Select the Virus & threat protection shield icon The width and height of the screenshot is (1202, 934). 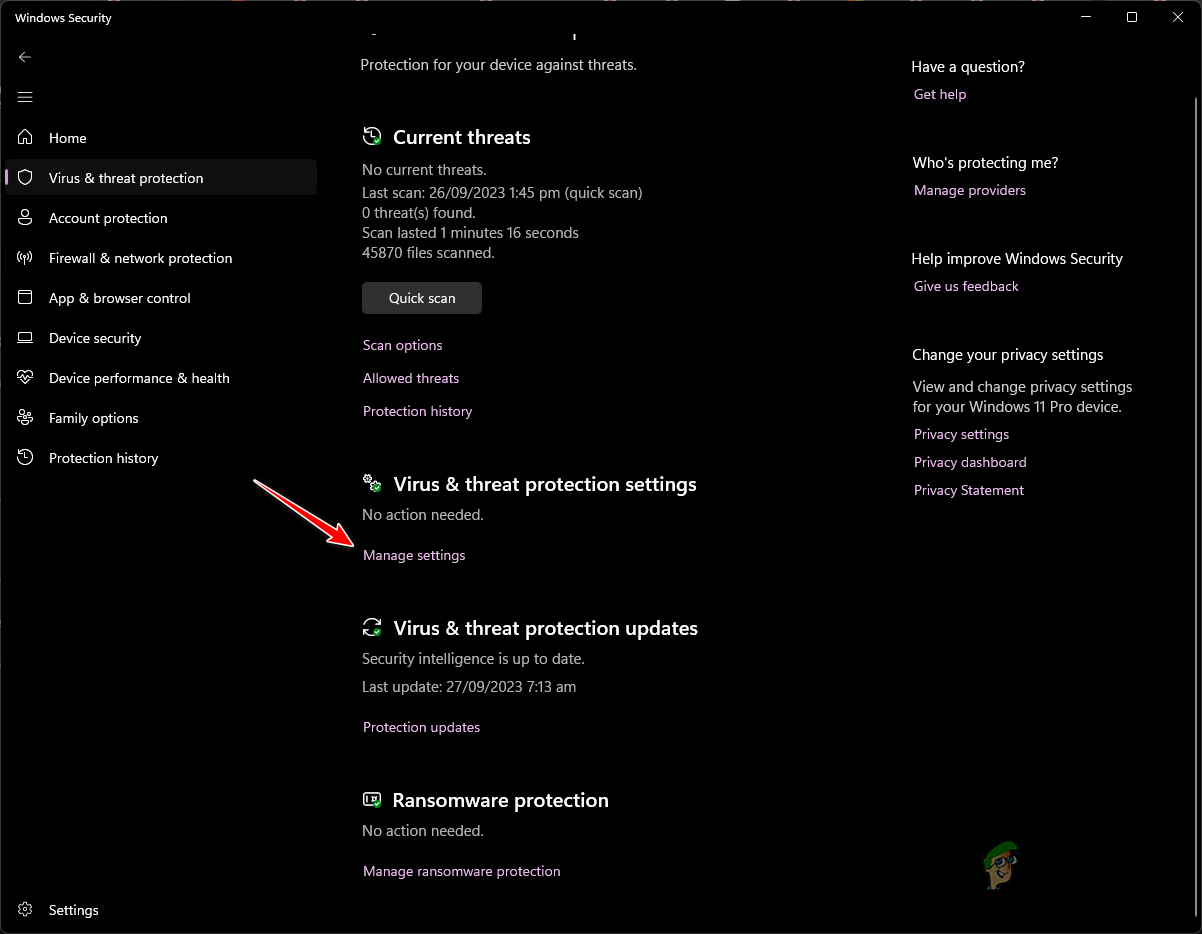click(25, 177)
